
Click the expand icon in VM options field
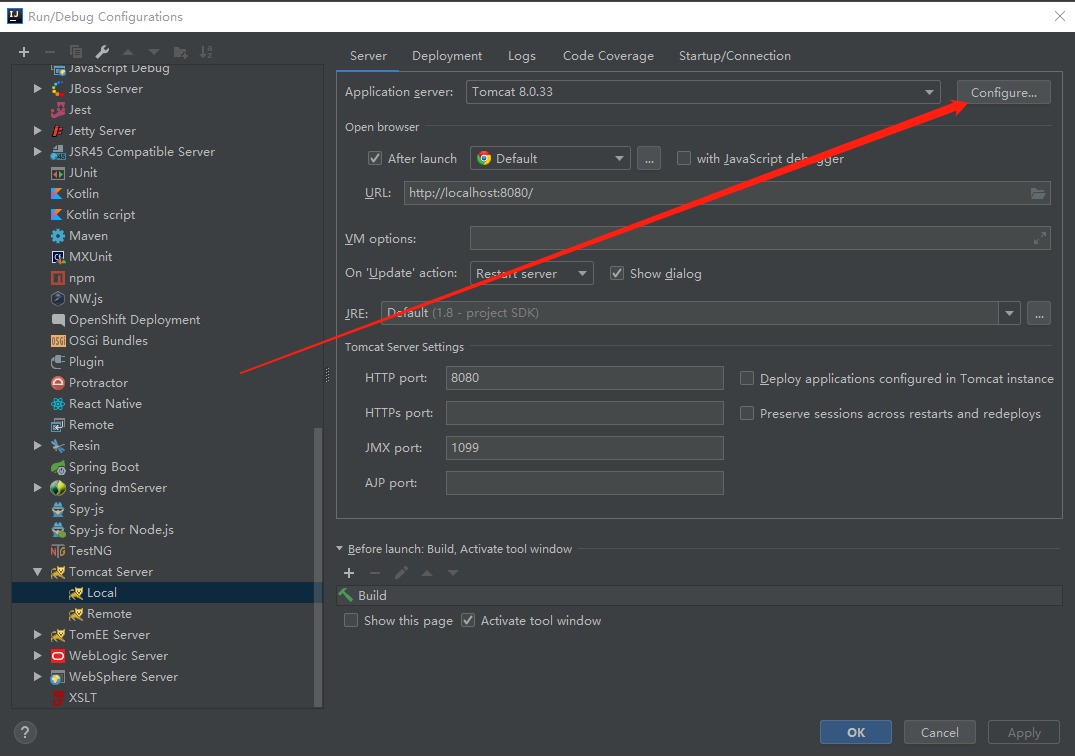tap(1039, 239)
